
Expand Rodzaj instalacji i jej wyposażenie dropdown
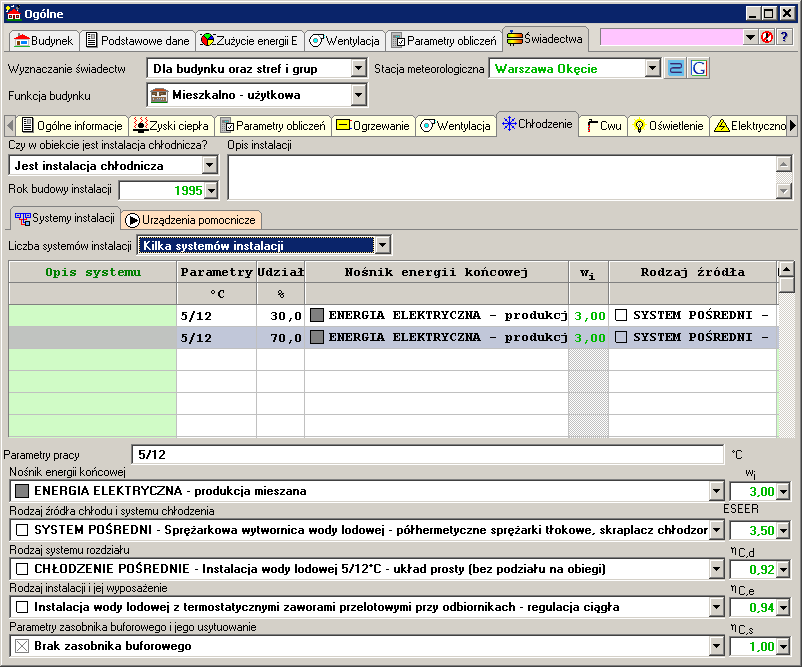pos(717,608)
